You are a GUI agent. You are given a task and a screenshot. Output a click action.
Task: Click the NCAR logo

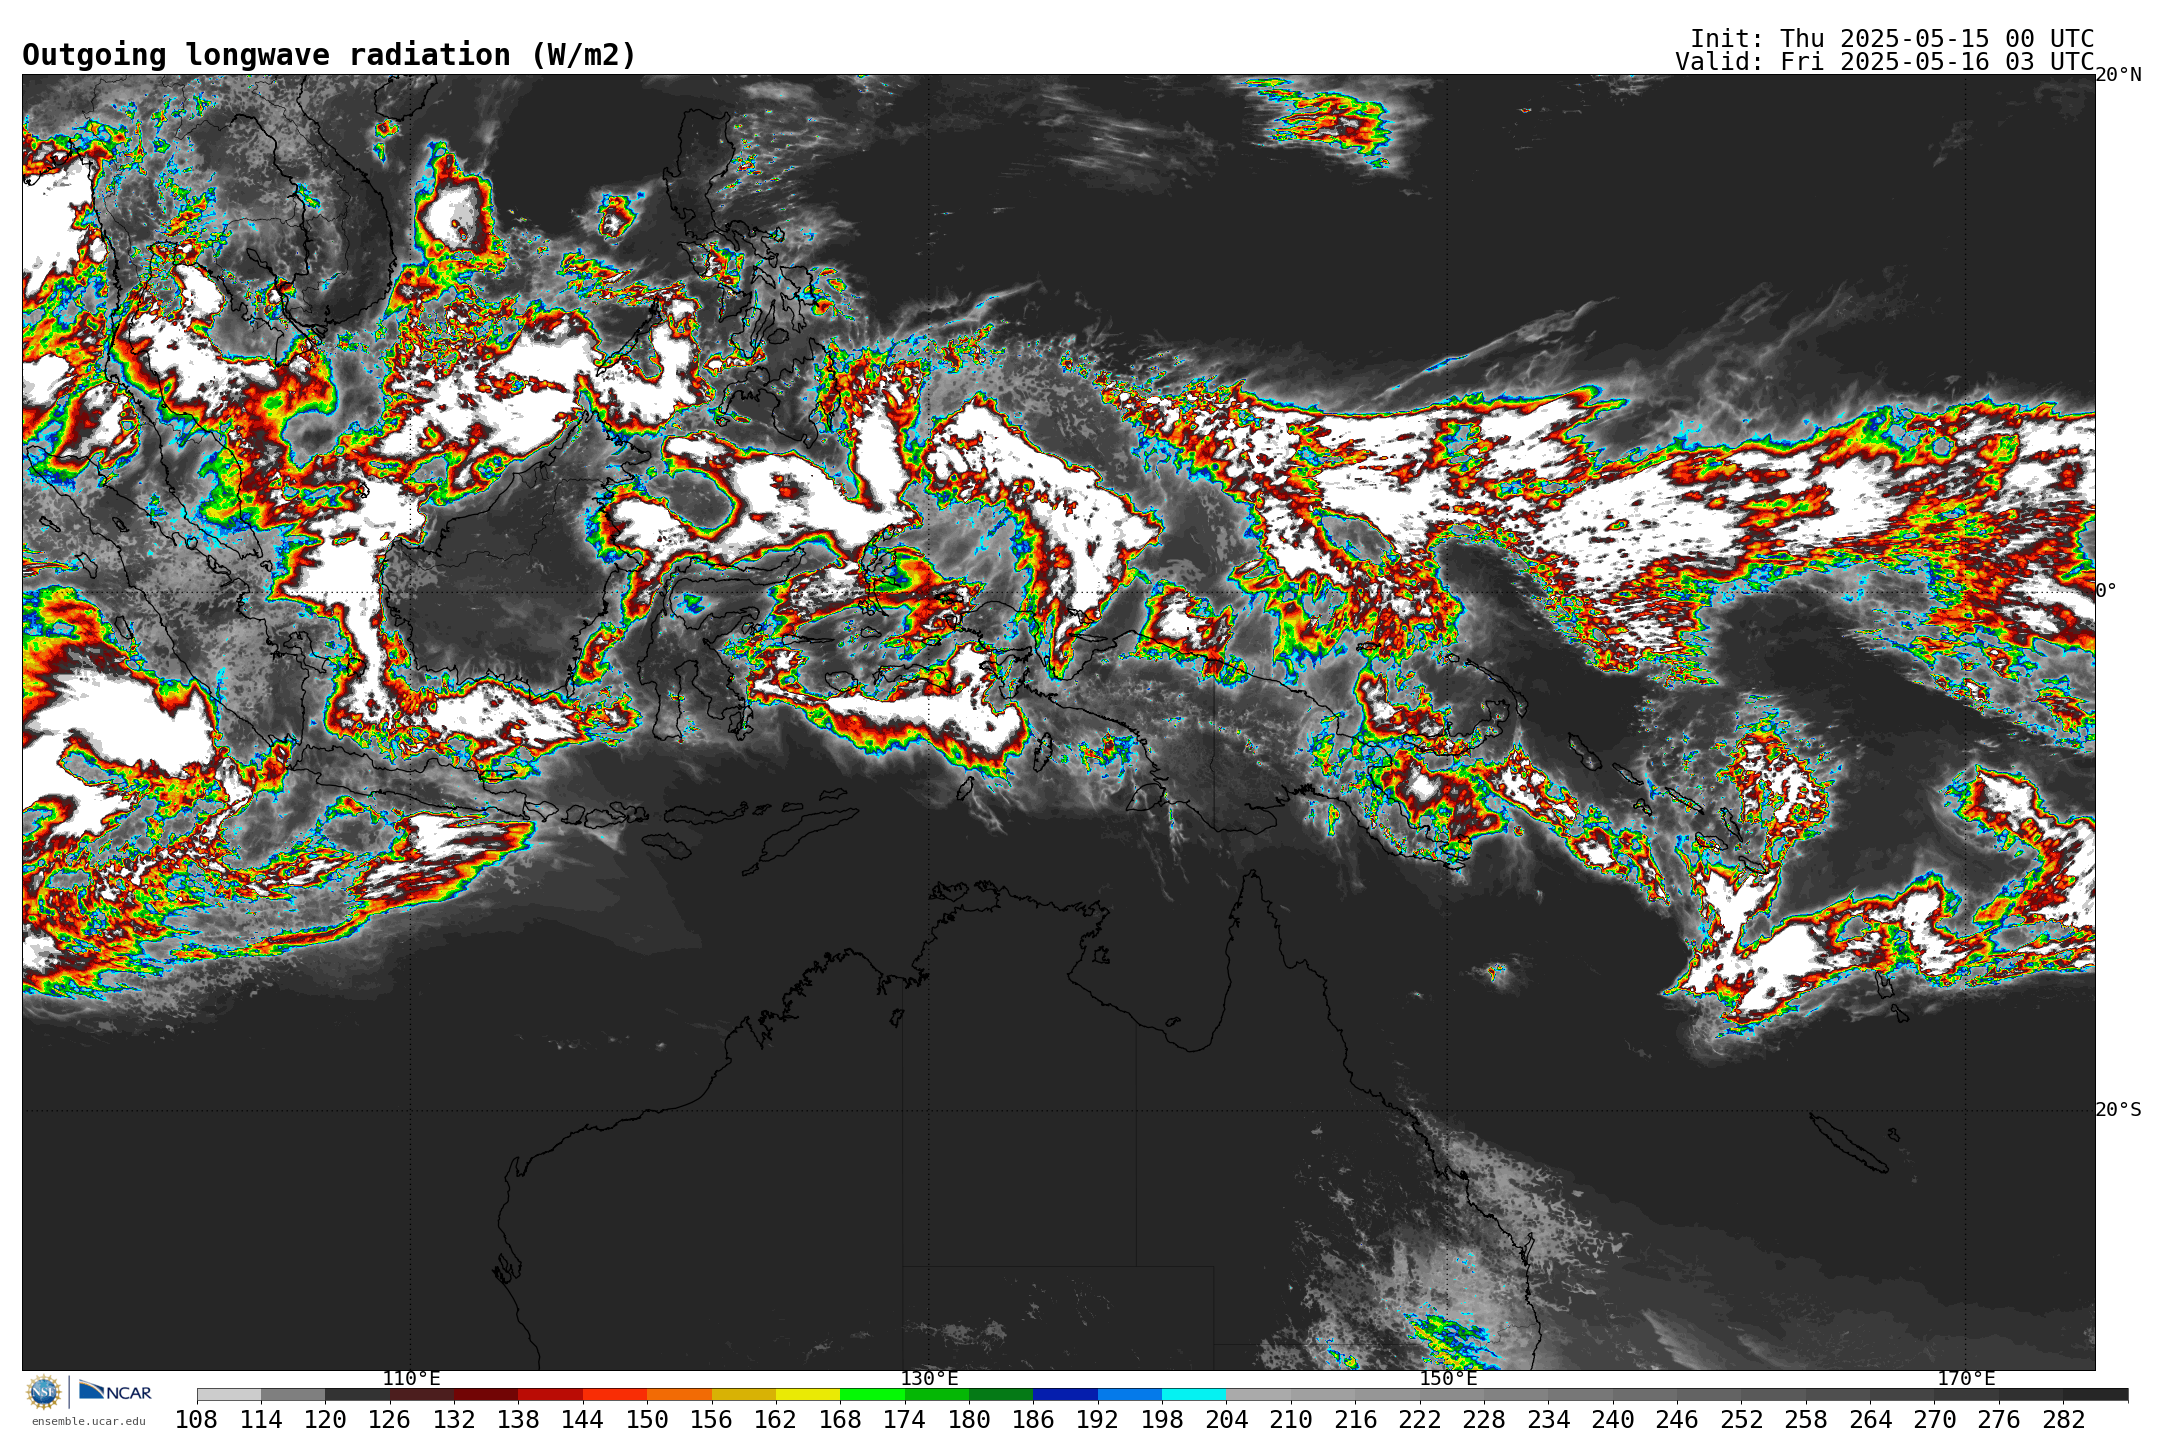pos(115,1391)
